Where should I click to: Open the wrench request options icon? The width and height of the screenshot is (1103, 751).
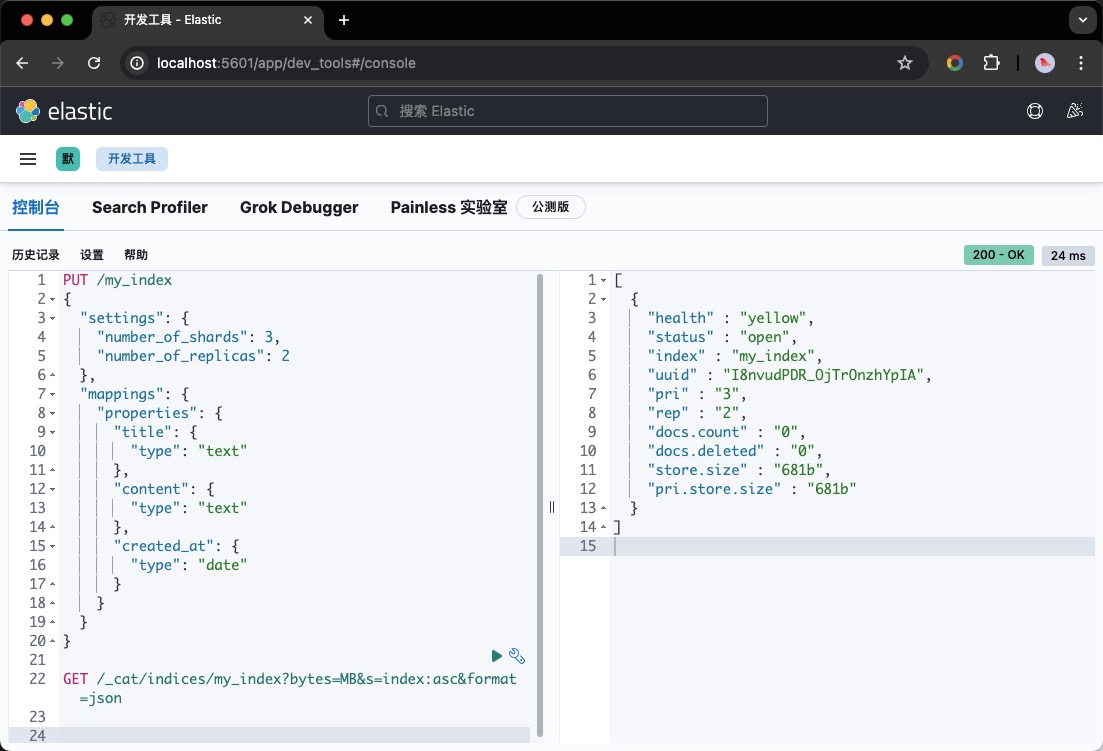(x=517, y=656)
